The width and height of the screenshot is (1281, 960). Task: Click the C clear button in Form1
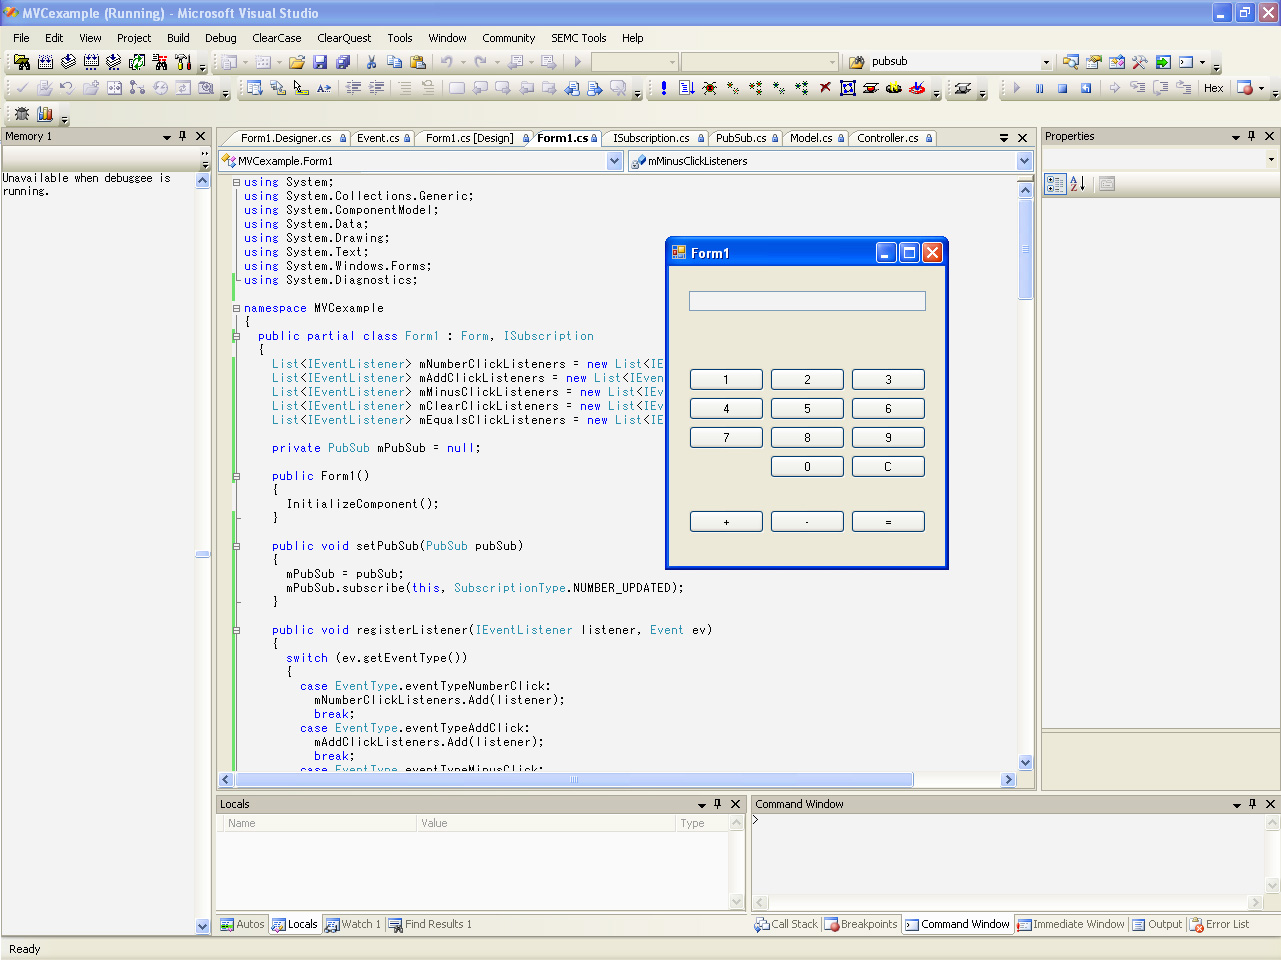coord(888,467)
